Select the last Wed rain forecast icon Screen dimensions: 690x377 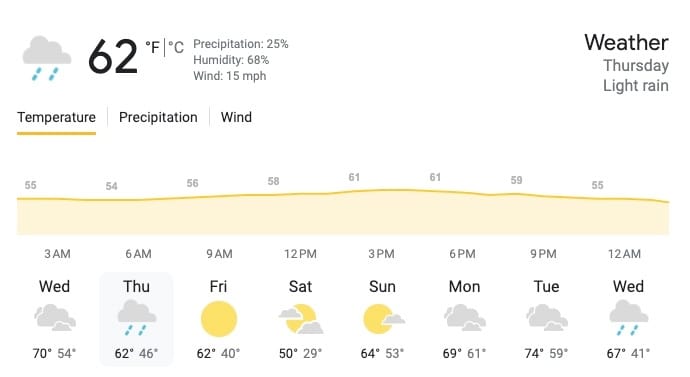pos(629,318)
